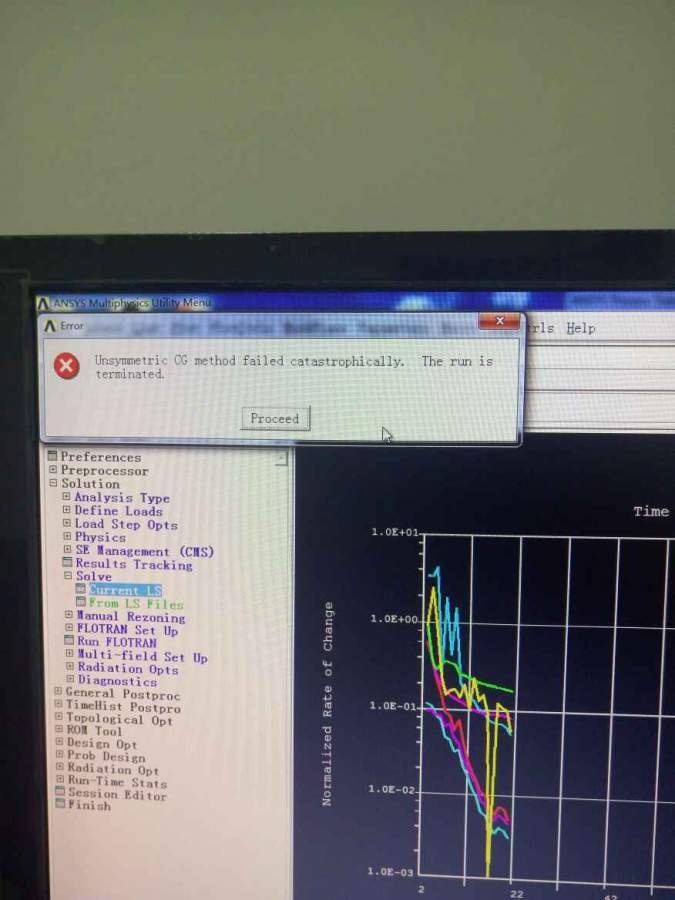Expand the ROM Tool branch

pos(59,729)
